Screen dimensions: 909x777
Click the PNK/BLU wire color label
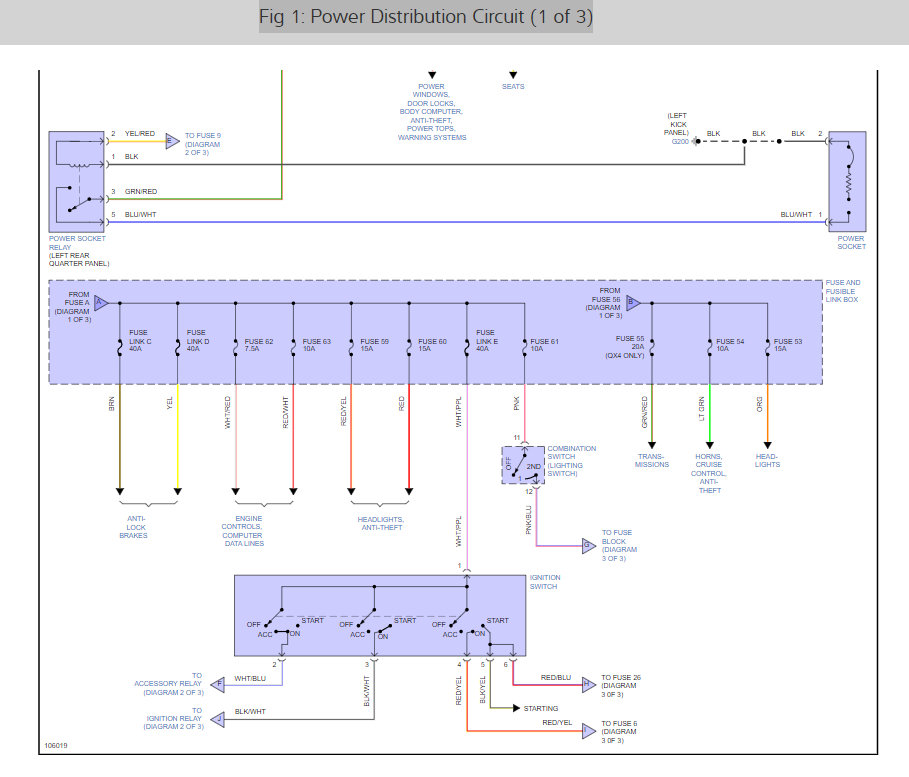point(528,520)
